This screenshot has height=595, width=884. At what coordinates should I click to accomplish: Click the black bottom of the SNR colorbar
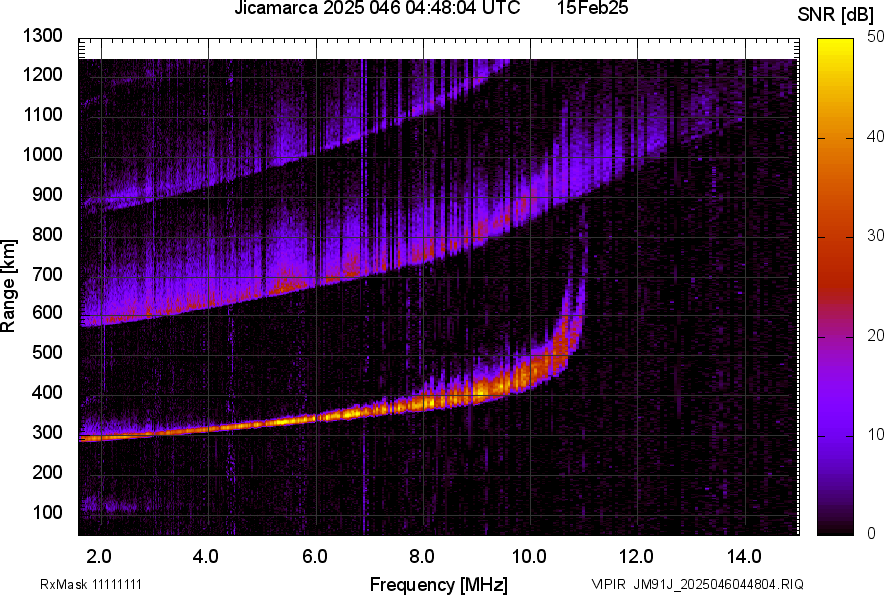pos(837,530)
